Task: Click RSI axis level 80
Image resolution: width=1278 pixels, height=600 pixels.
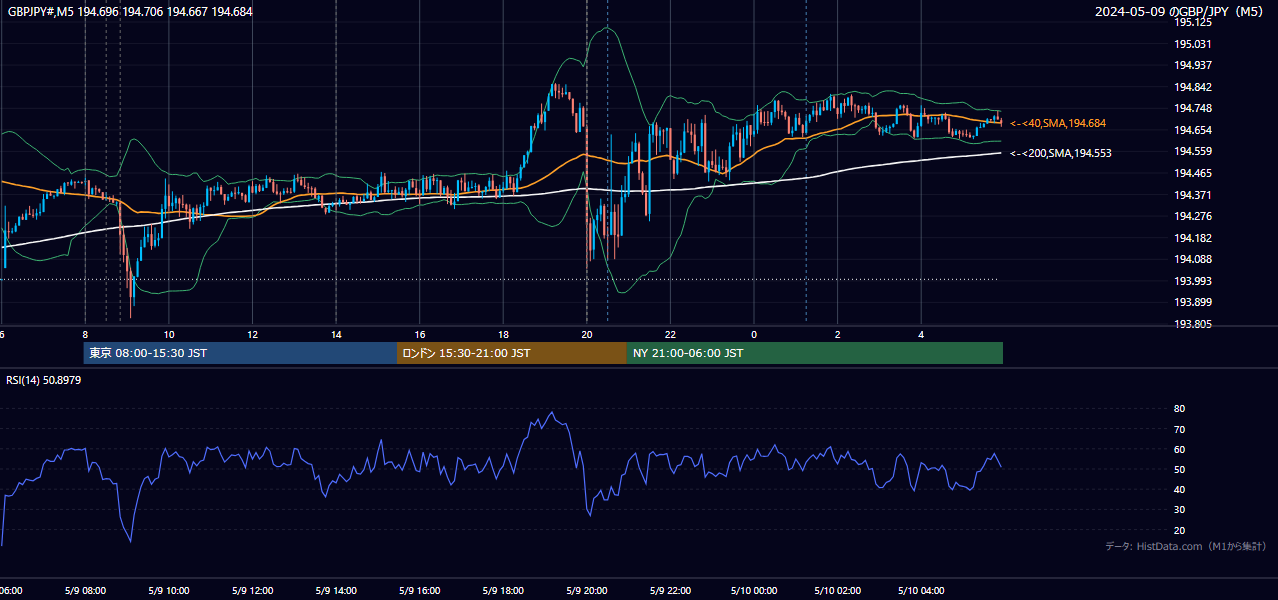Action: [1179, 409]
